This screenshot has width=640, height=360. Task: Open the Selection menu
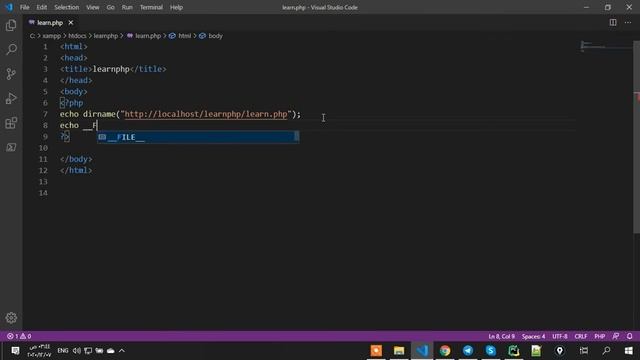click(67, 7)
